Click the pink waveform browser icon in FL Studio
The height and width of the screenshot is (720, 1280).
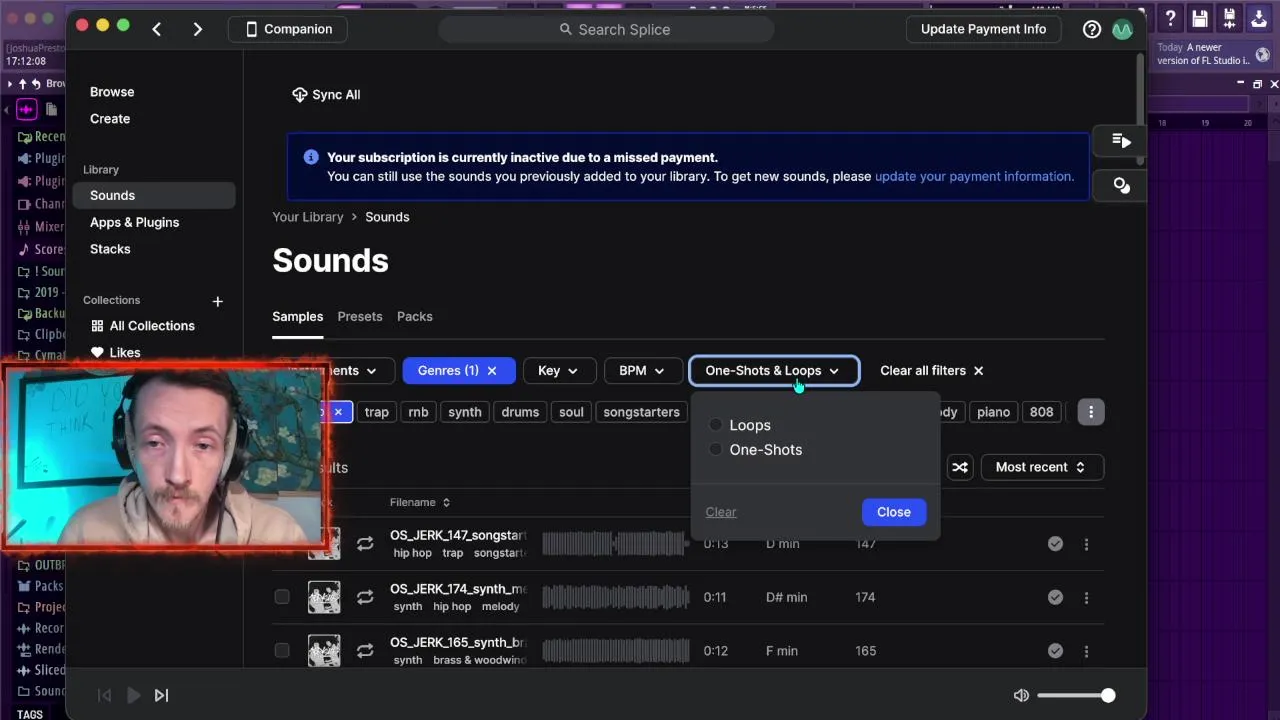click(26, 109)
